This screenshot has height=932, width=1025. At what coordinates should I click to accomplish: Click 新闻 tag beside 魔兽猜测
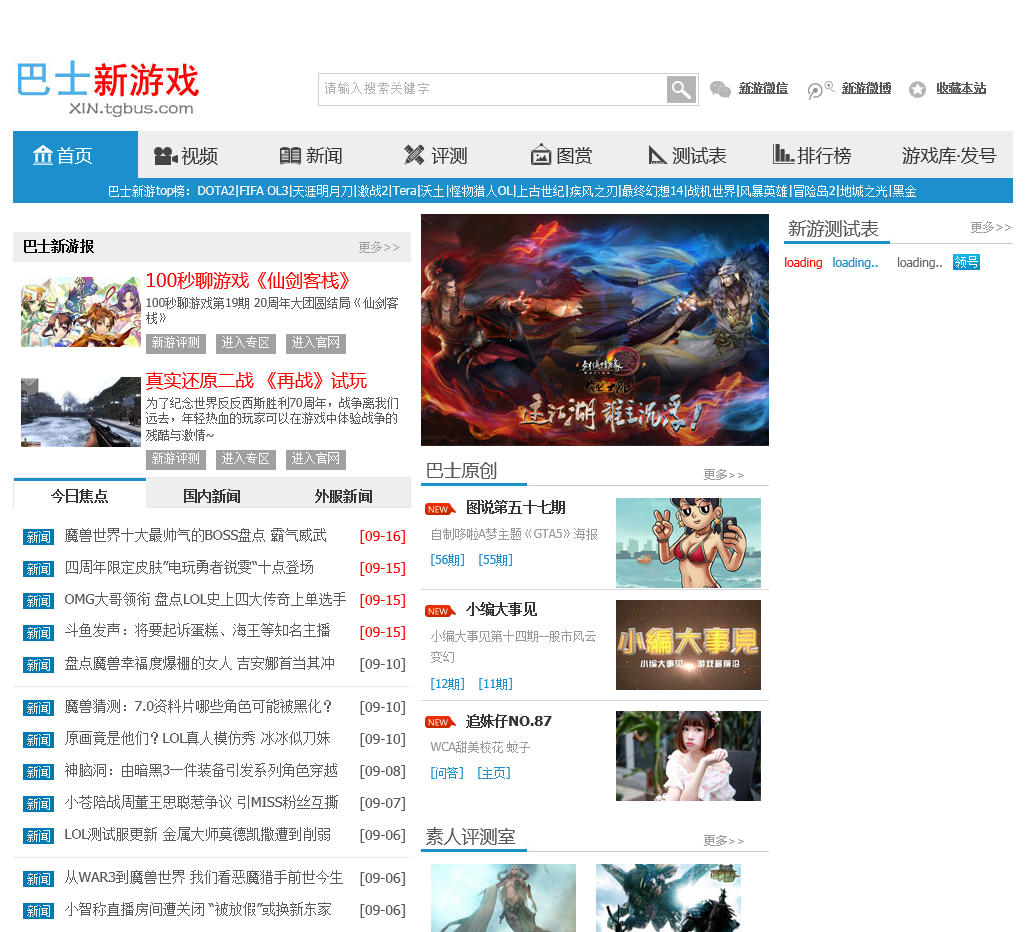(x=38, y=708)
